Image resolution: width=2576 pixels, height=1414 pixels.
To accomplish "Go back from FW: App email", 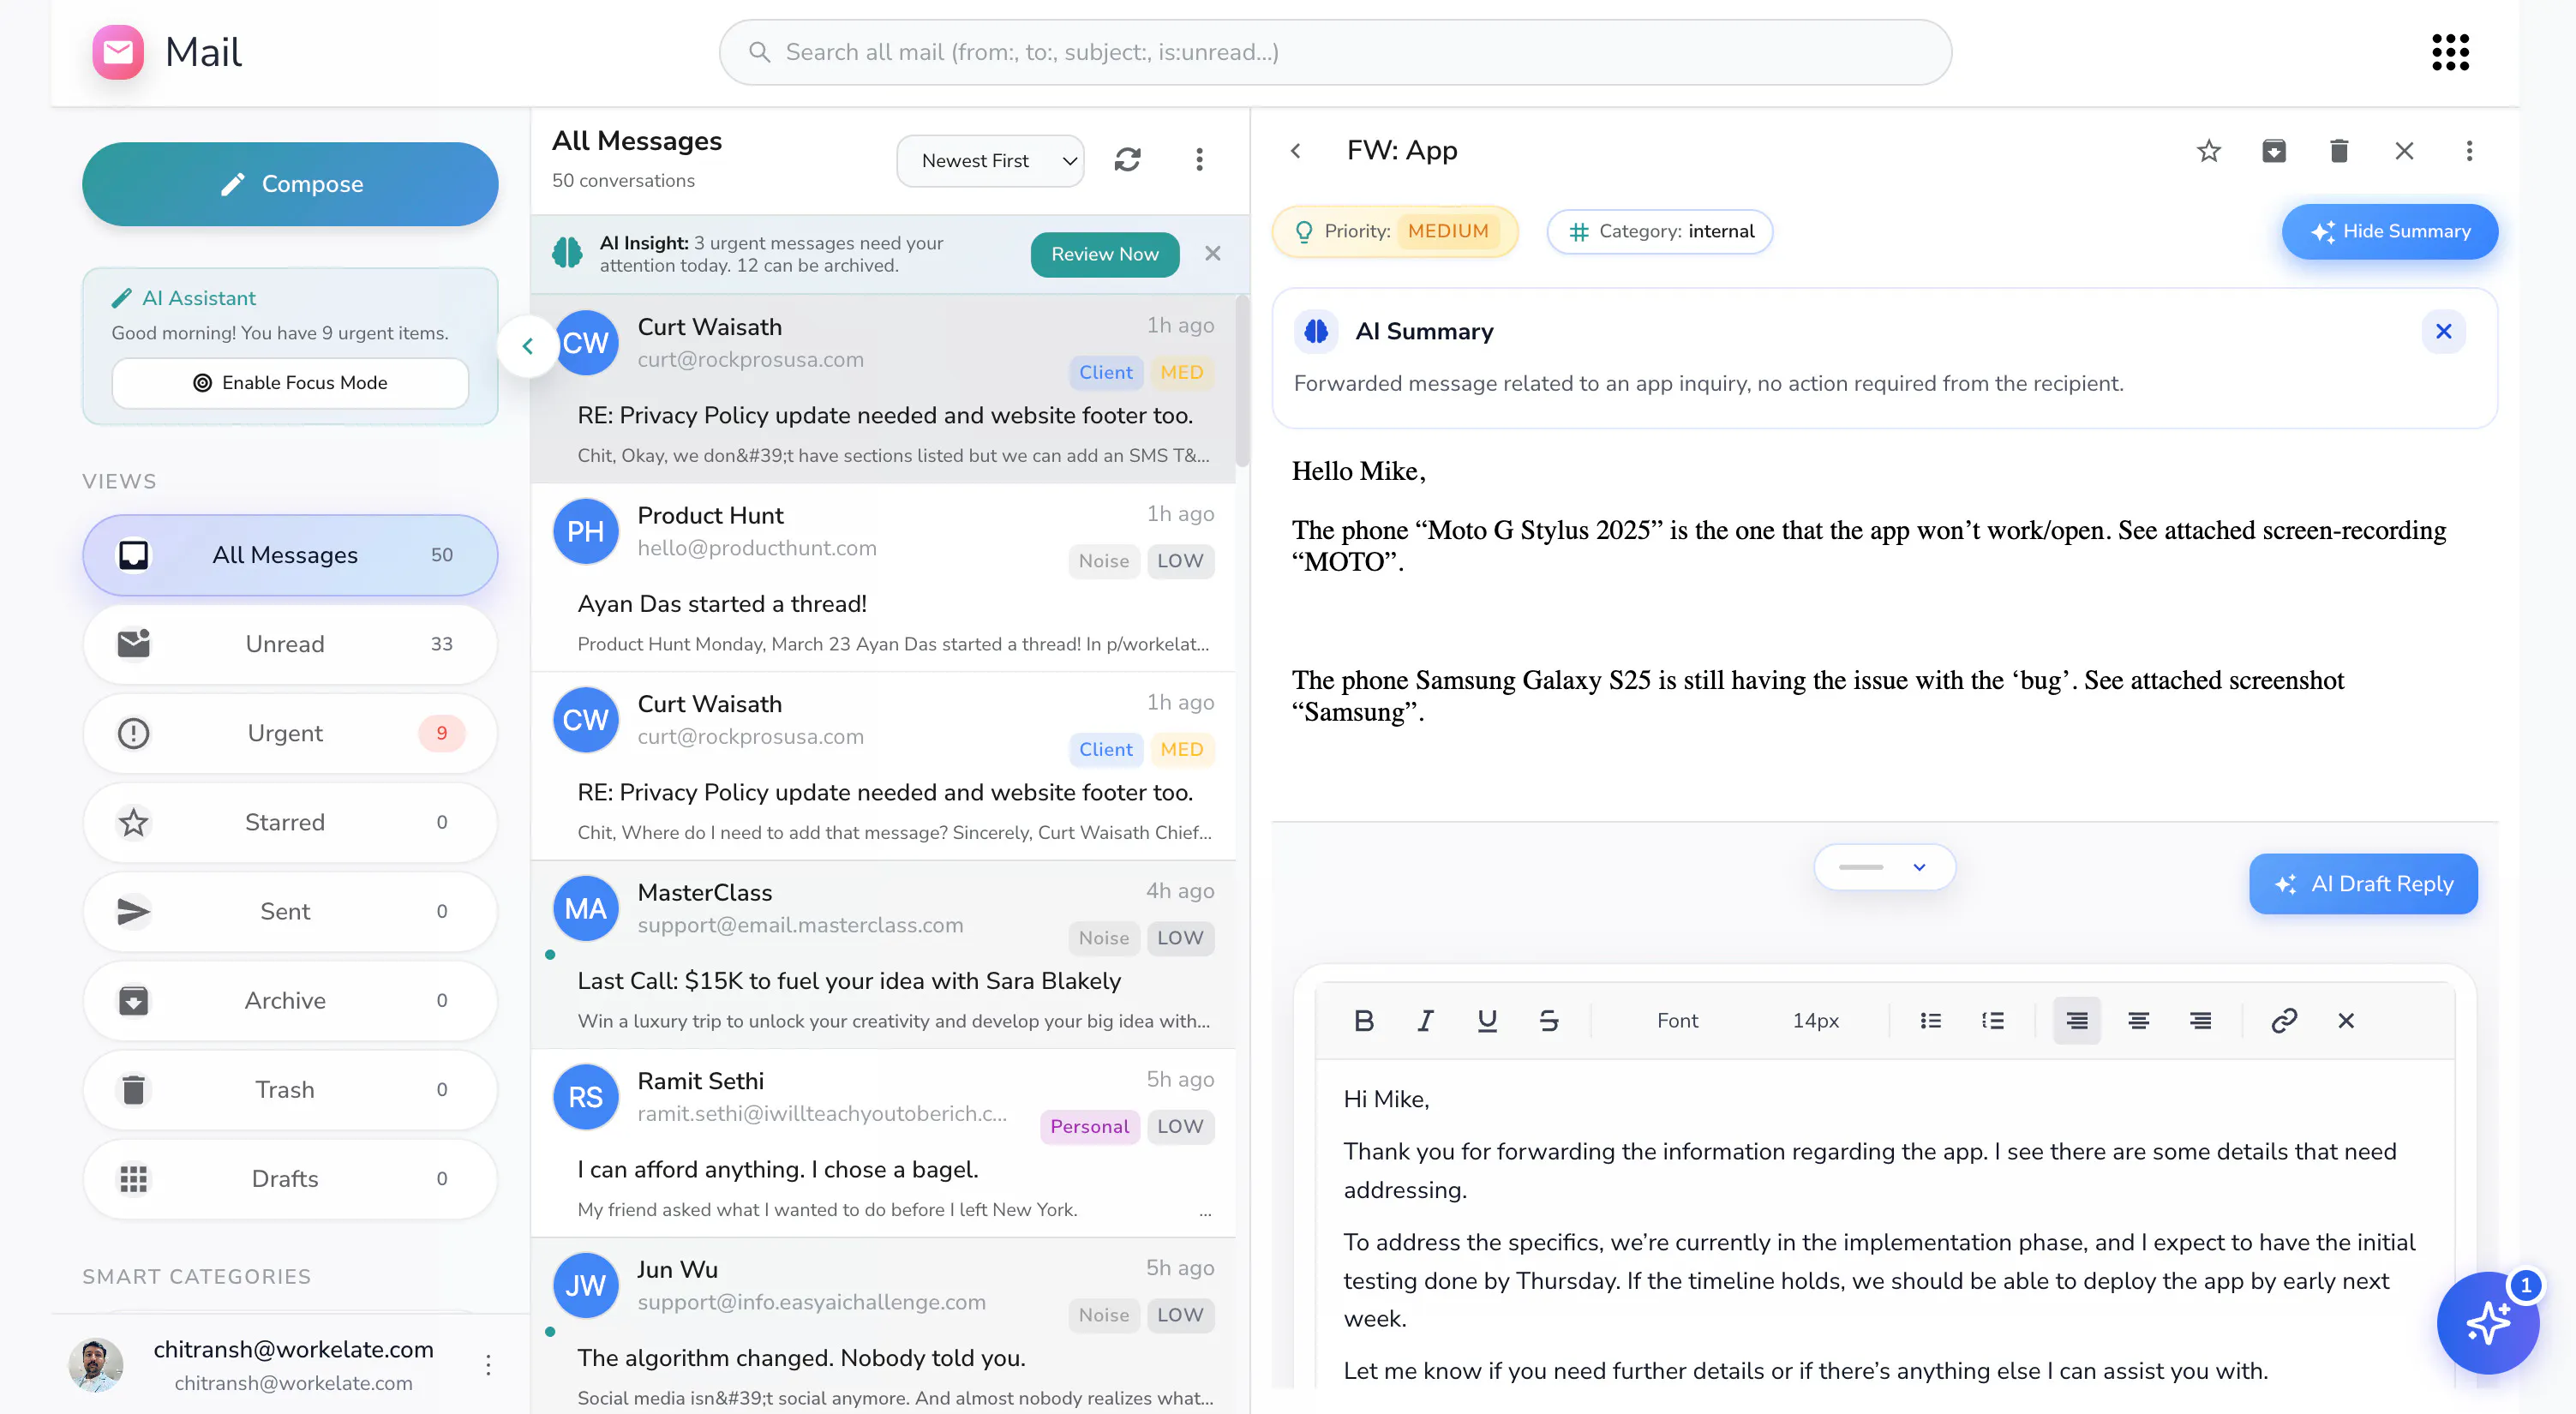I will (1296, 151).
